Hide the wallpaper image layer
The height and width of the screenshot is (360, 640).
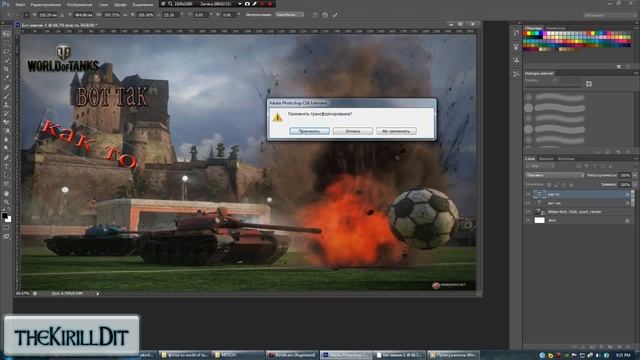528,212
